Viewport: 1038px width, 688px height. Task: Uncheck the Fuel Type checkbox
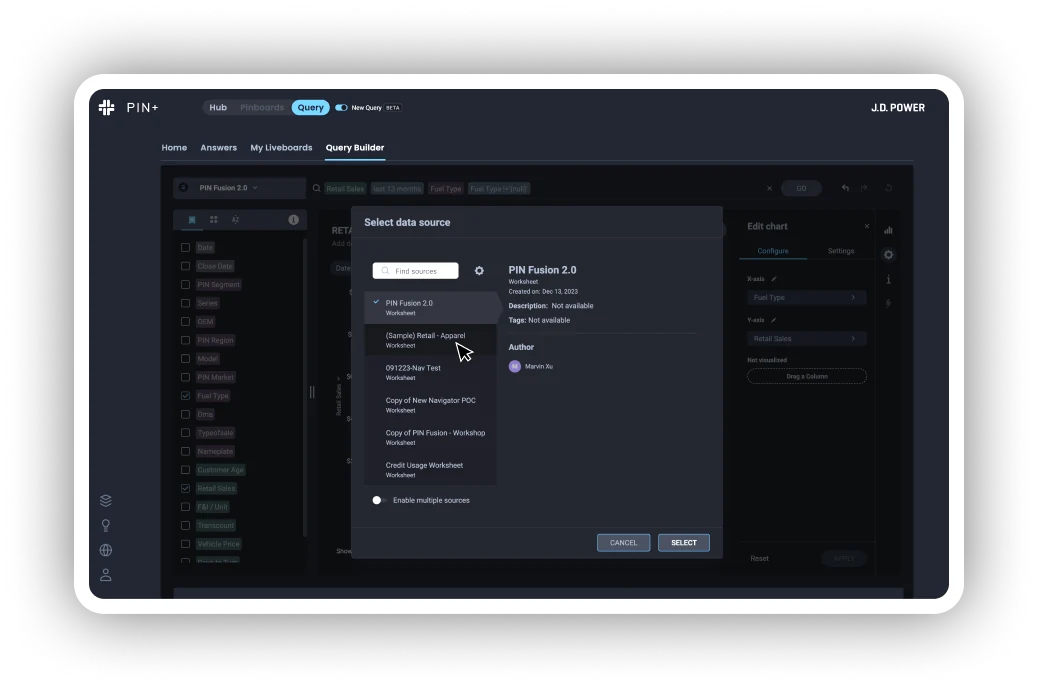pyautogui.click(x=185, y=395)
